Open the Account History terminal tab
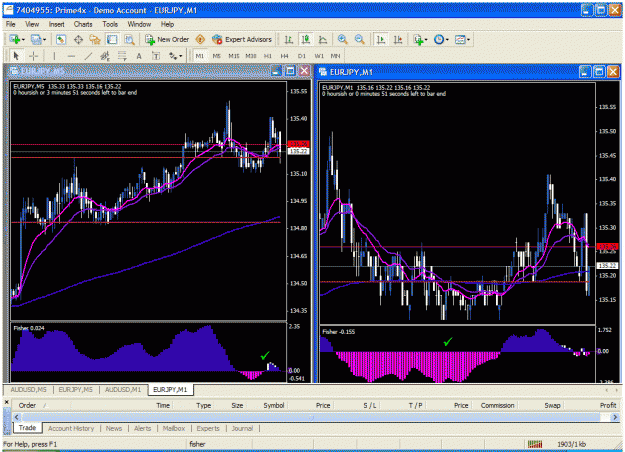The image size is (625, 452). (x=71, y=428)
